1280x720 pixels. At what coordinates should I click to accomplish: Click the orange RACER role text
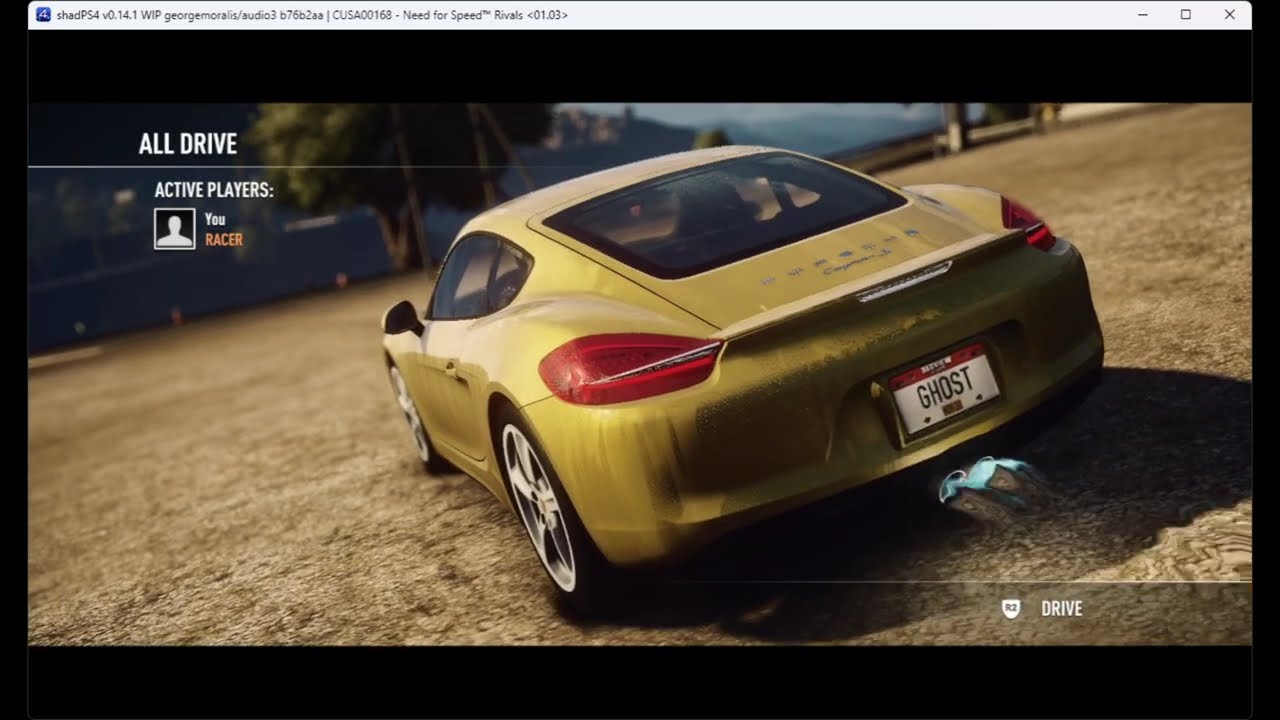(x=224, y=240)
